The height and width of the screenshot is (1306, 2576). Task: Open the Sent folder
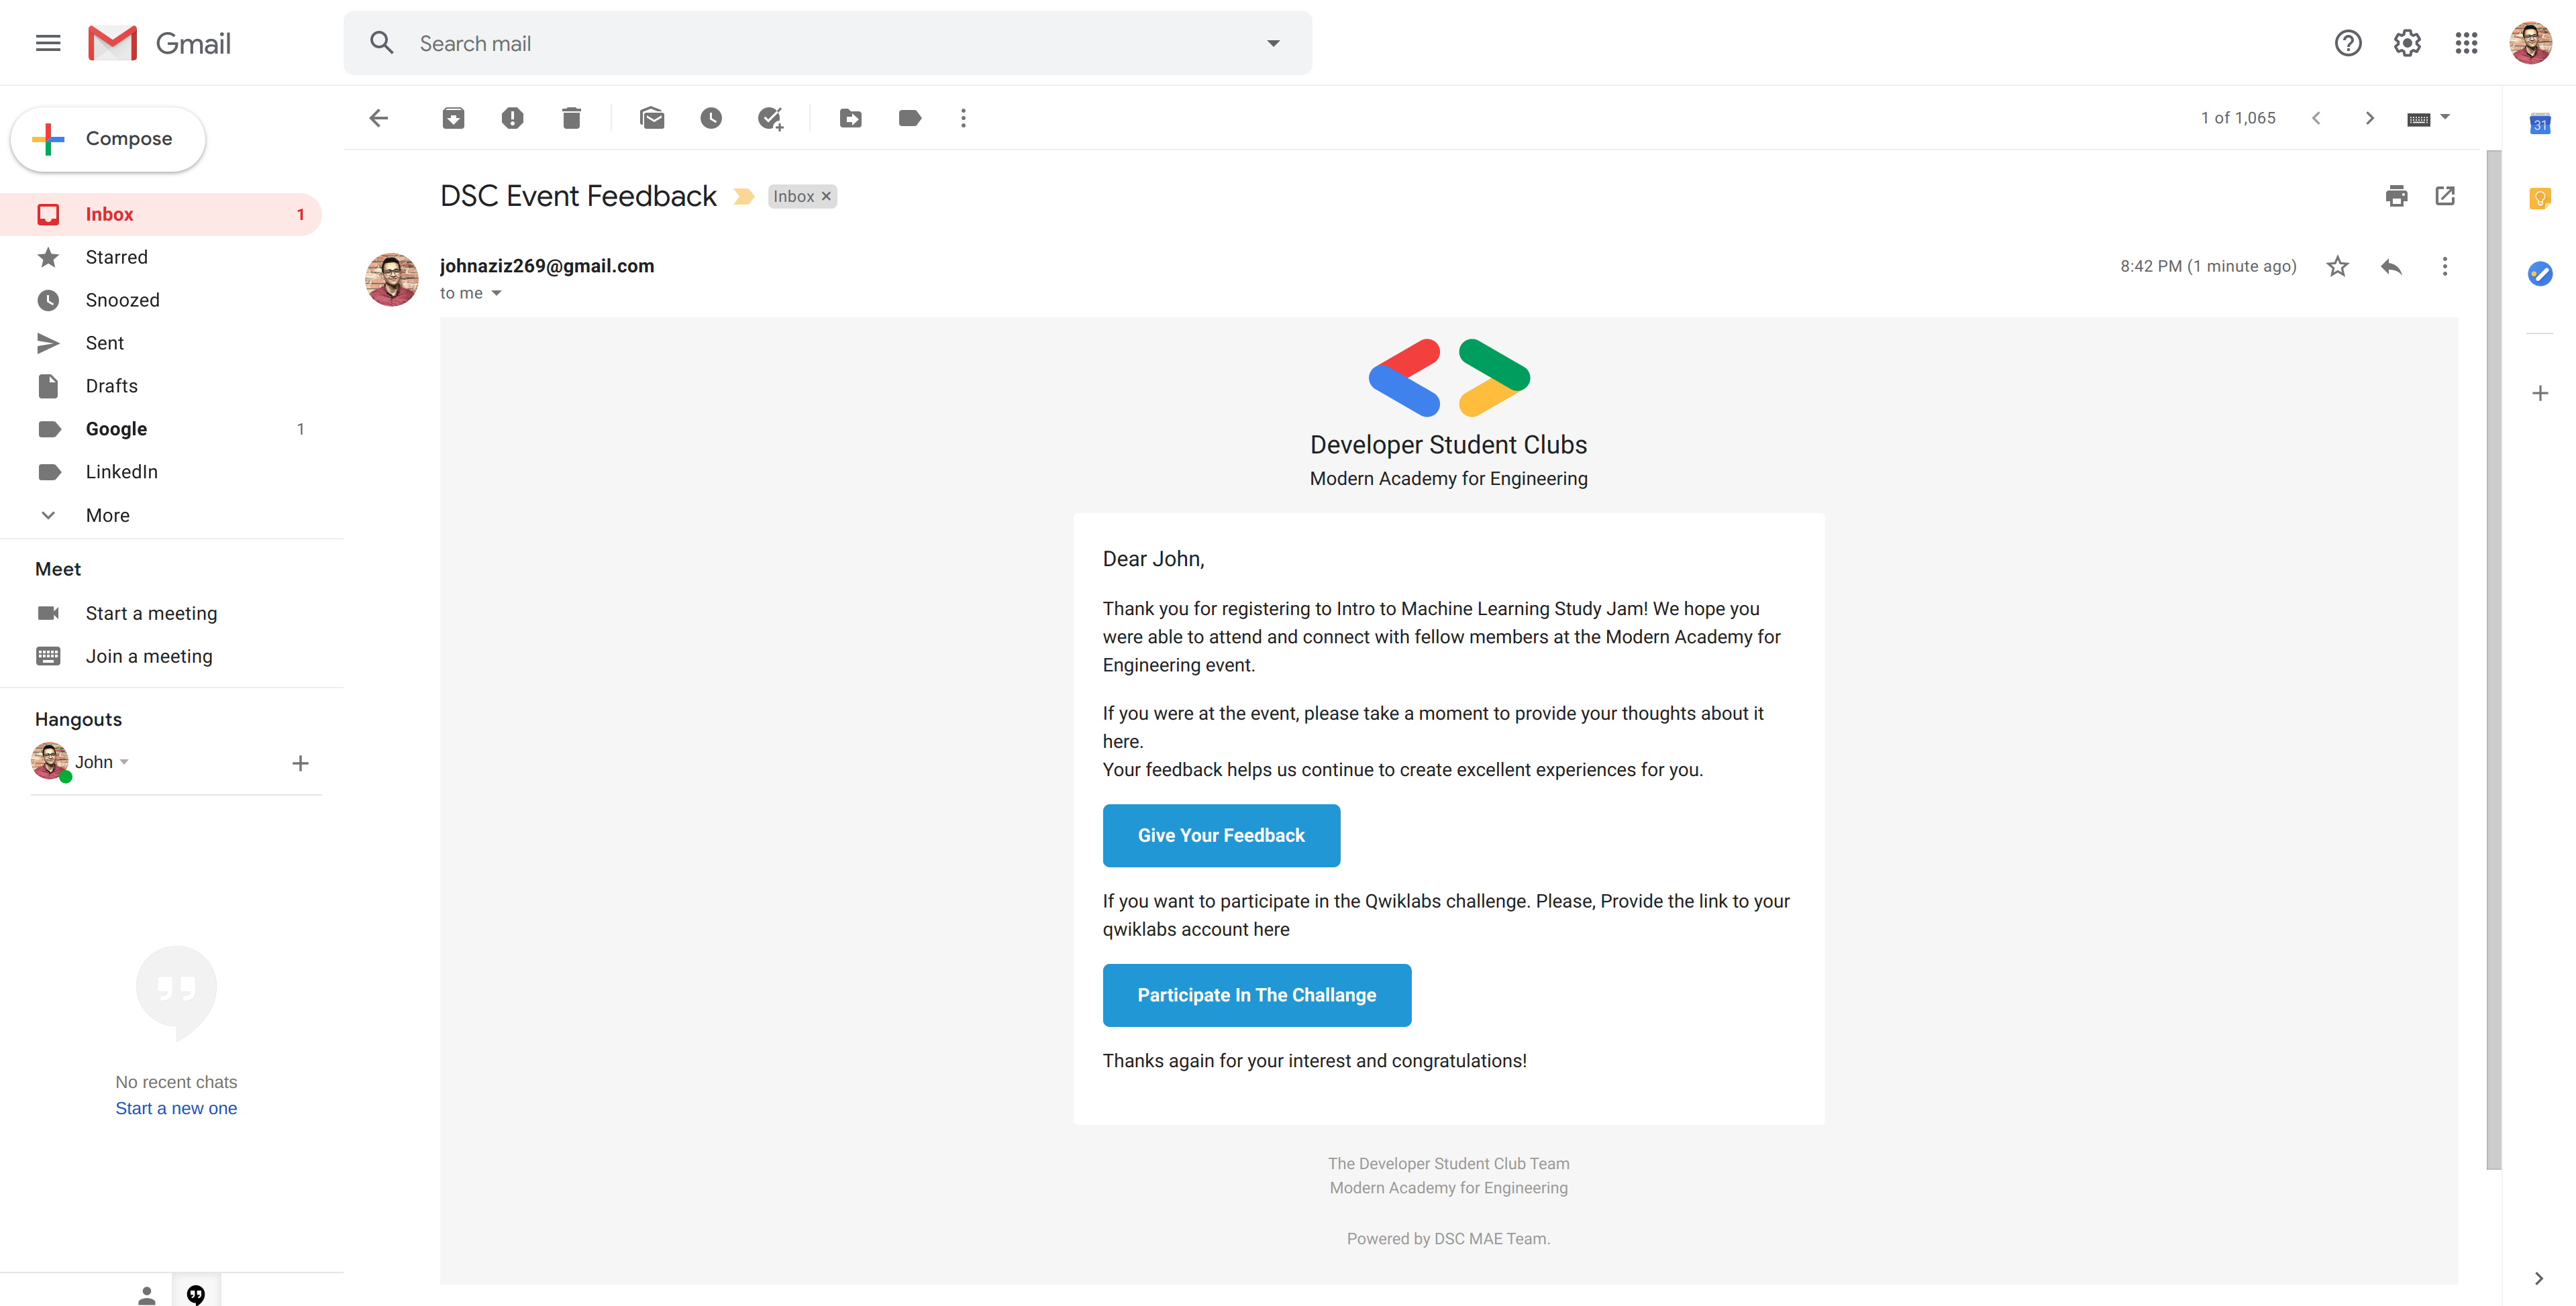point(161,343)
